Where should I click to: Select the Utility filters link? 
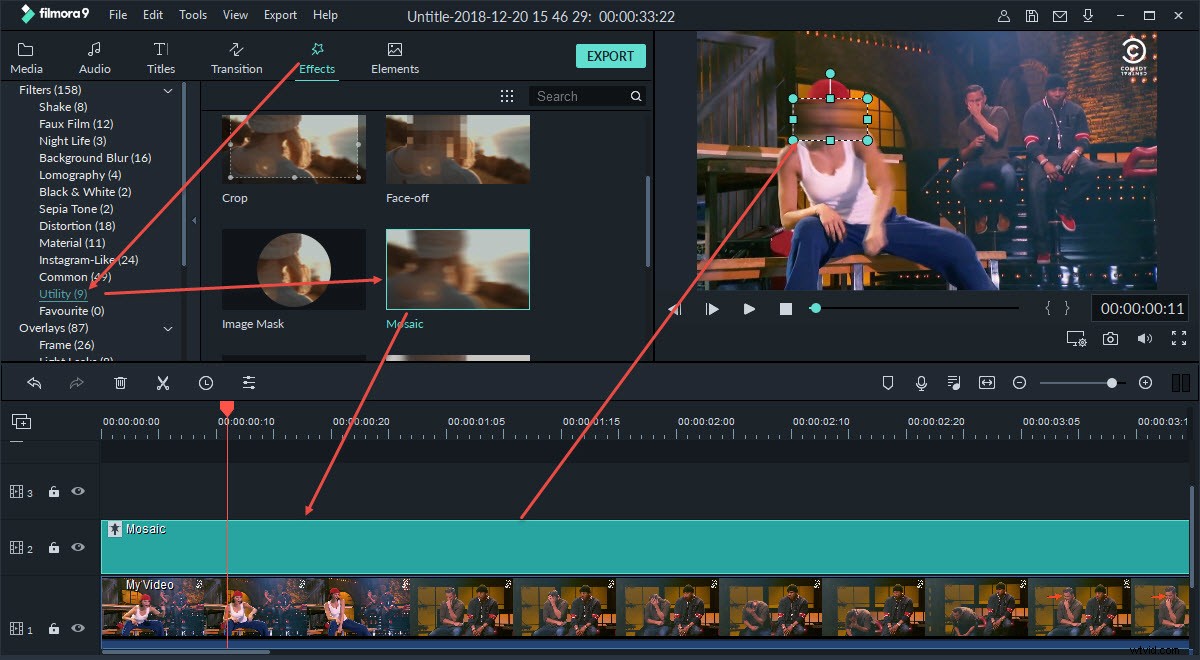pyautogui.click(x=62, y=293)
